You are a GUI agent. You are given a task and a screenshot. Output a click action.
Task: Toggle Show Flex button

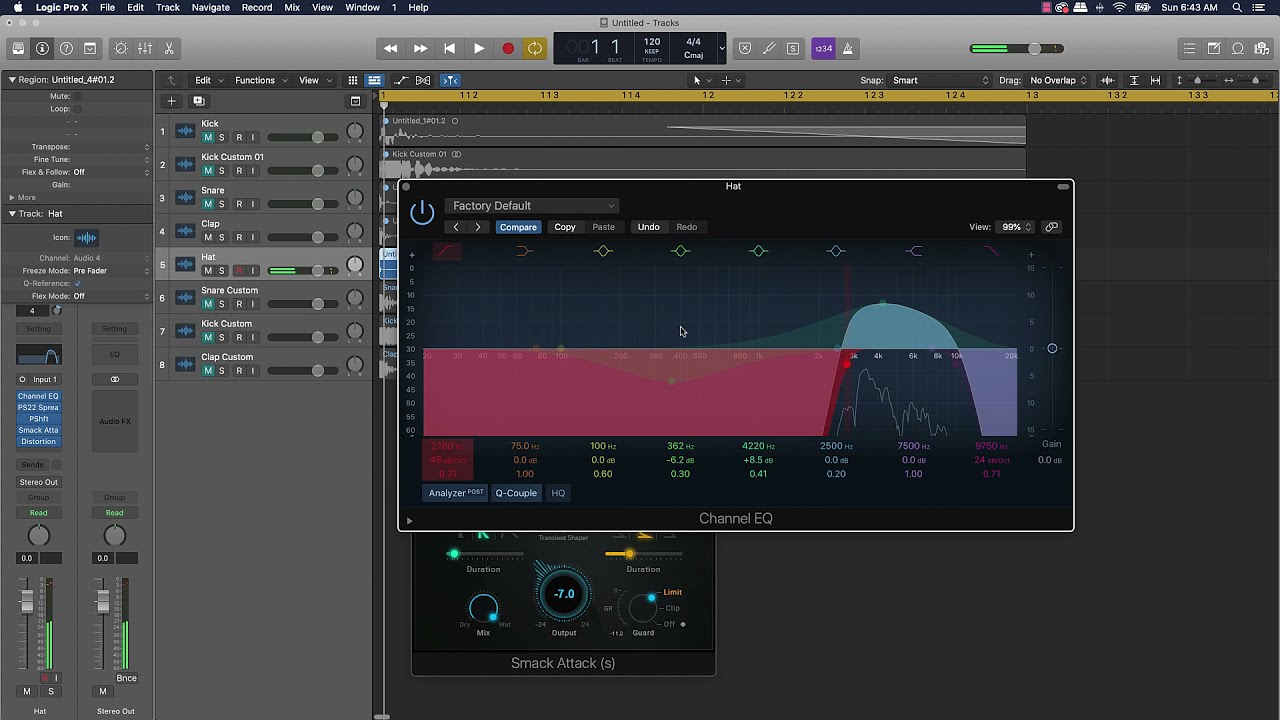click(423, 80)
